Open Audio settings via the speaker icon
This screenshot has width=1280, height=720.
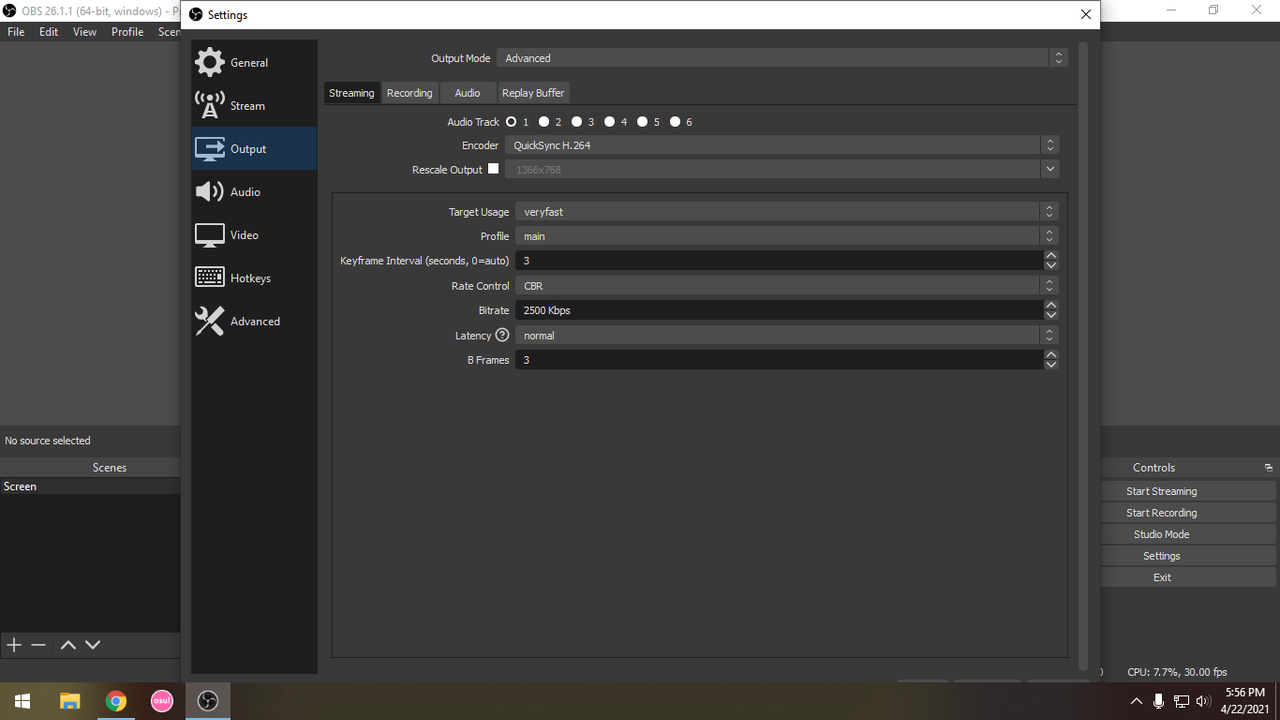[x=210, y=192]
